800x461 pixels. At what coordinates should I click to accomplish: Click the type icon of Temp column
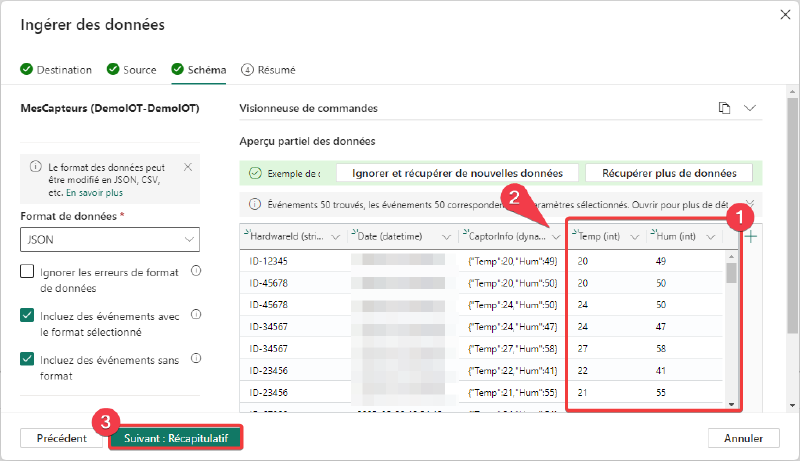[x=574, y=233]
